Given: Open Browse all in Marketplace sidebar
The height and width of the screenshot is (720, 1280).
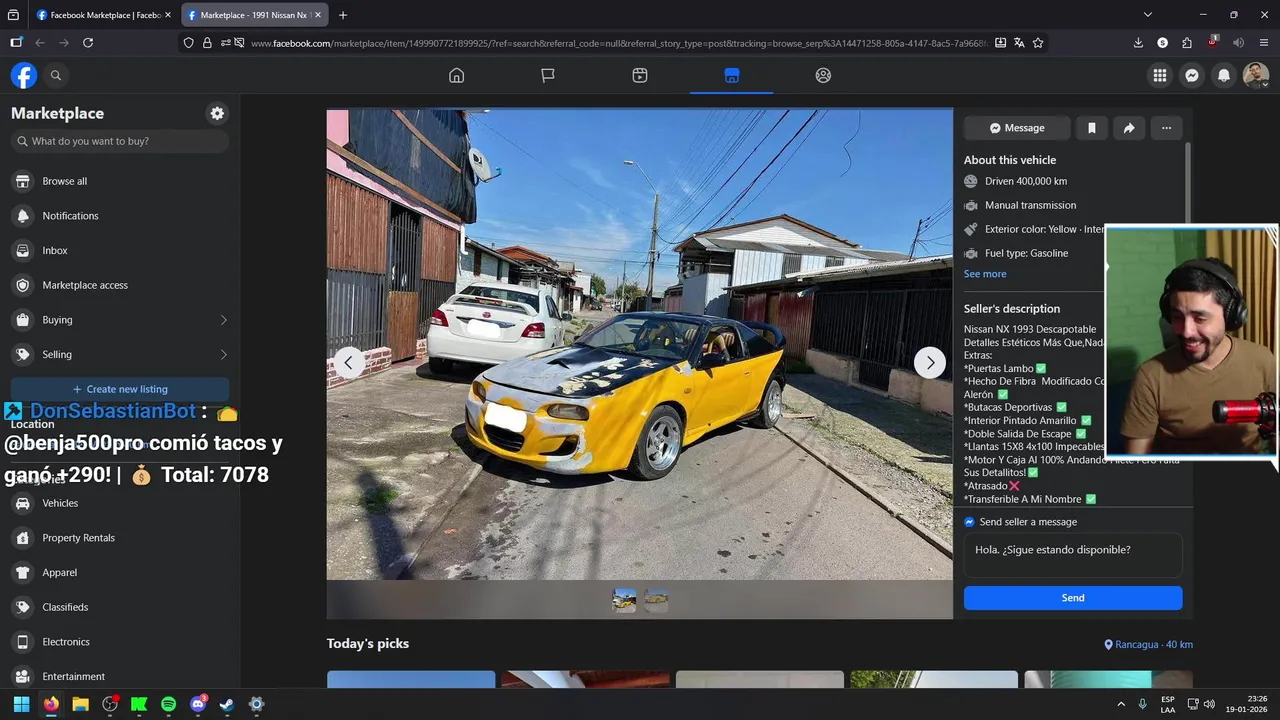Looking at the screenshot, I should tap(120, 181).
